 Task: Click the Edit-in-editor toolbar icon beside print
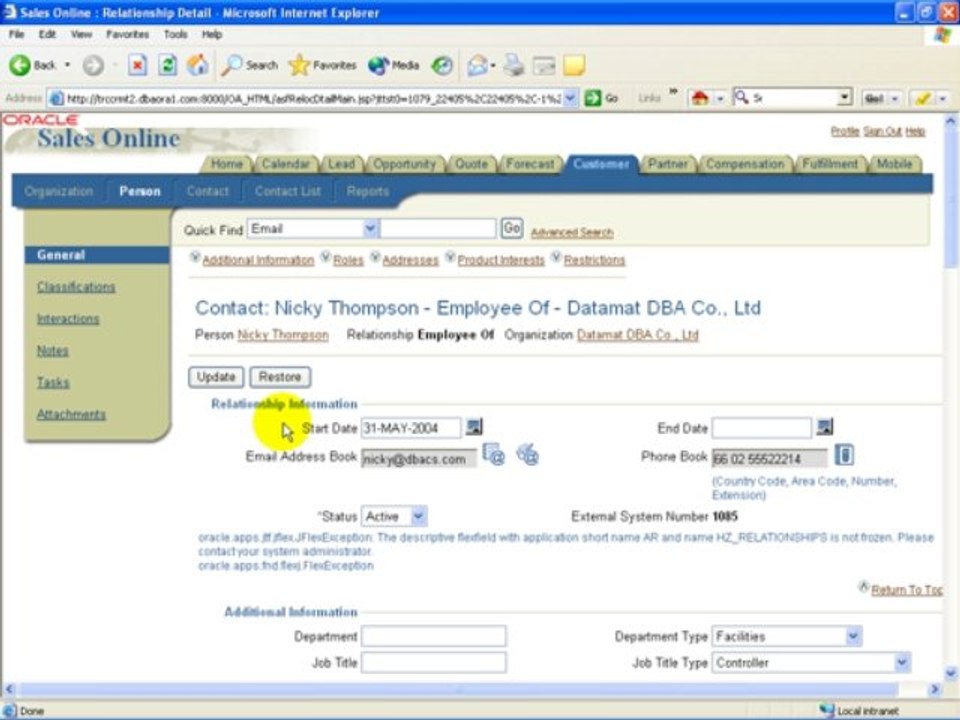544,65
